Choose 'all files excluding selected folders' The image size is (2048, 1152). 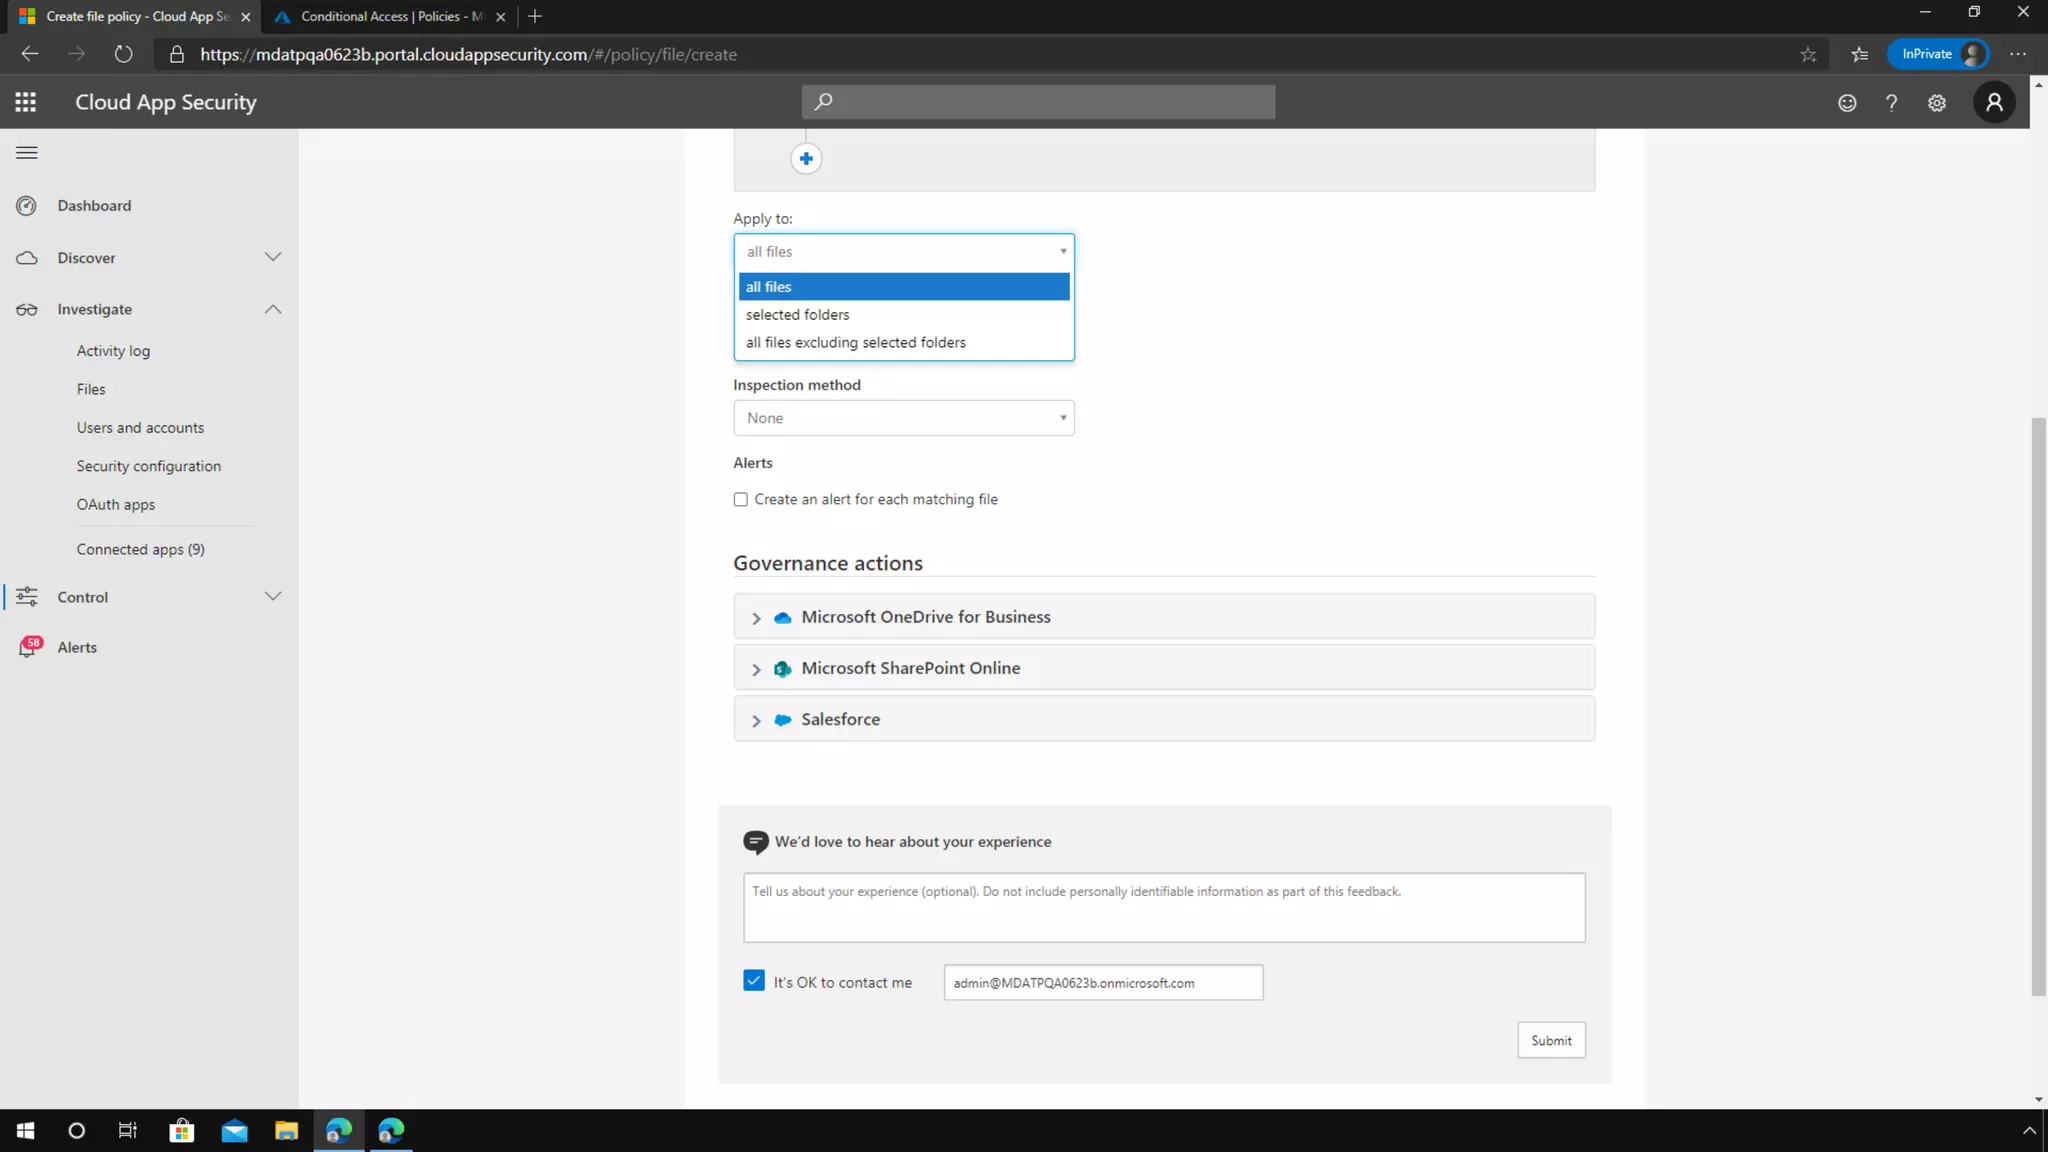click(x=855, y=343)
